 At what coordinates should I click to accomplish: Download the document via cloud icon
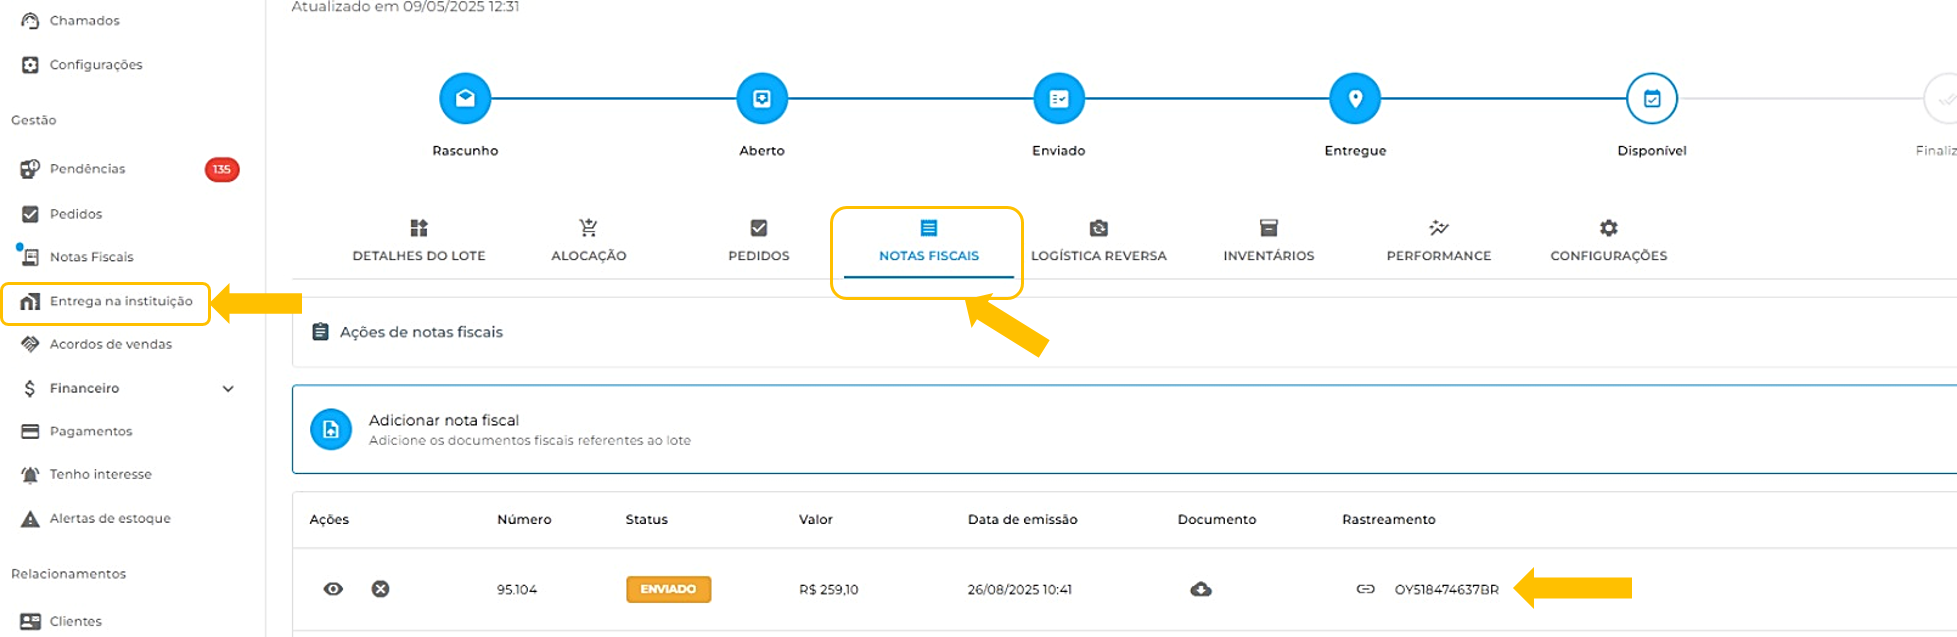point(1201,589)
